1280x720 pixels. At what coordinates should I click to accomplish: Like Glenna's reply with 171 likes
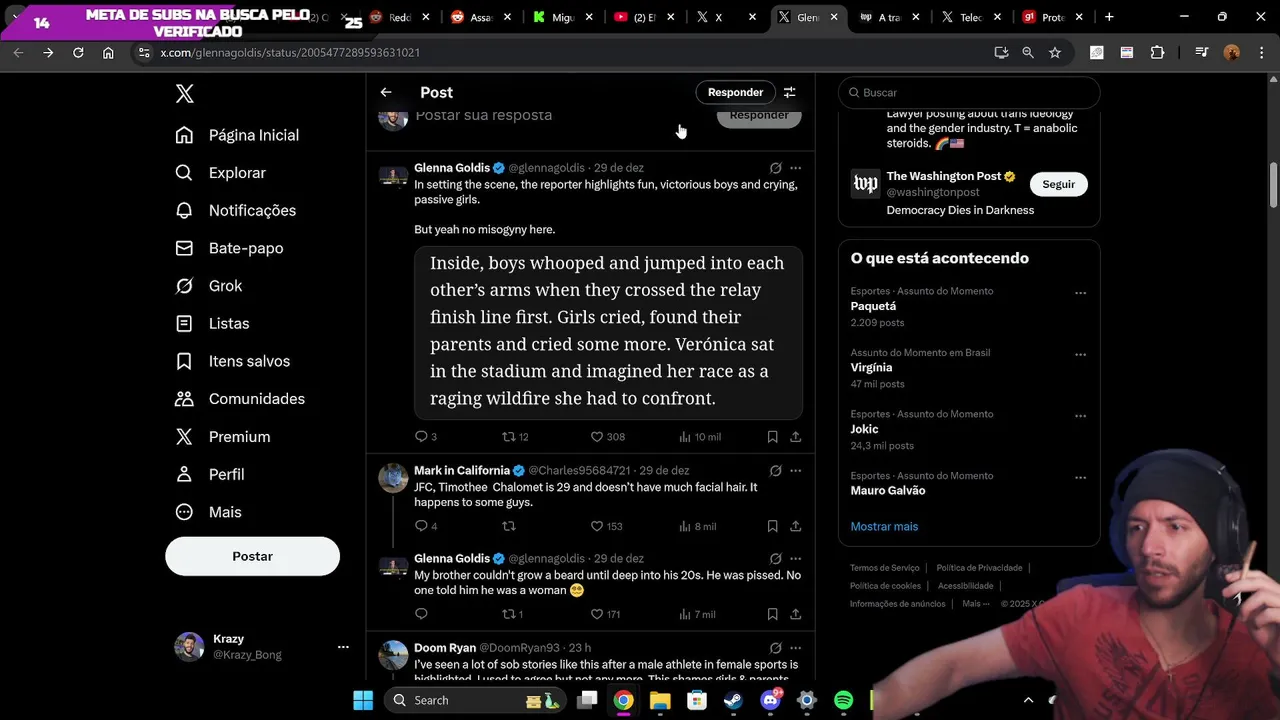click(x=605, y=614)
